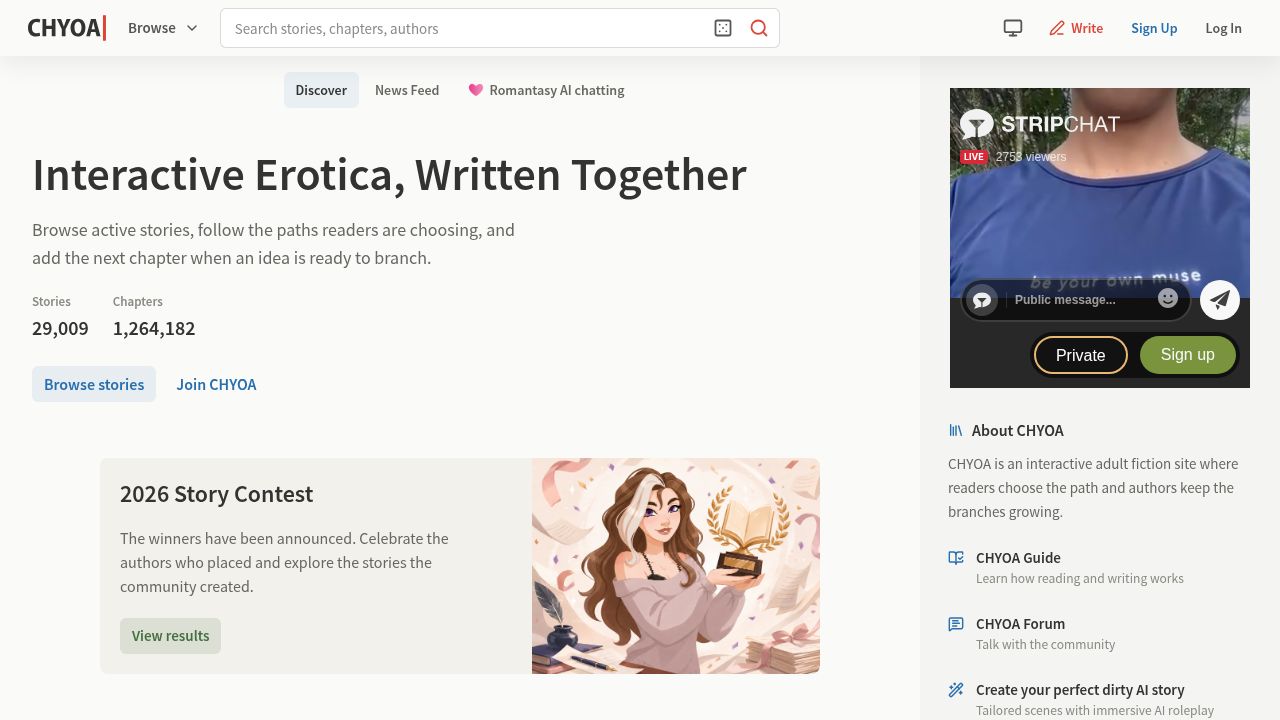Click the Stripchat logo in the ad
This screenshot has width=1280, height=720.
click(x=1040, y=124)
